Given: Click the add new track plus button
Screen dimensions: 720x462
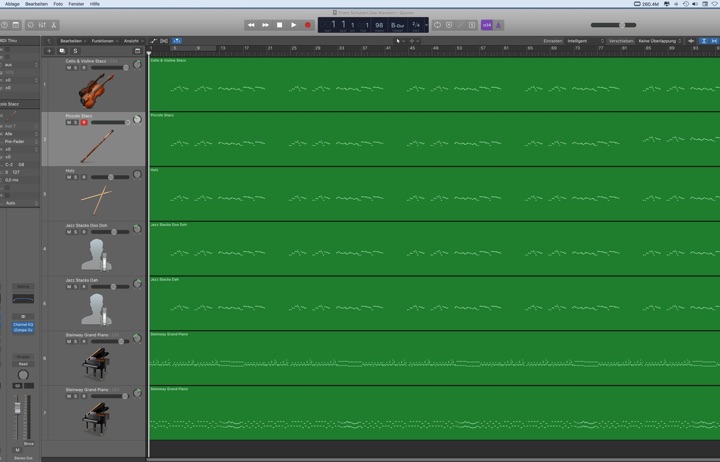Looking at the screenshot, I should tap(49, 51).
